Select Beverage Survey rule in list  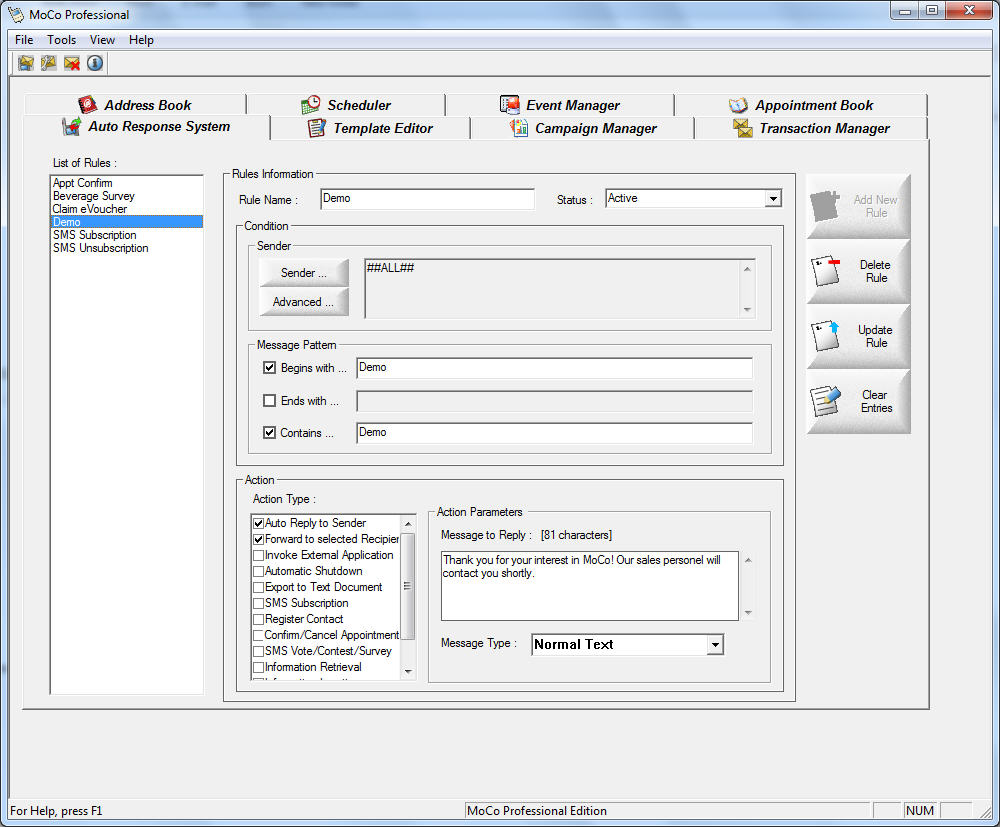coord(126,196)
